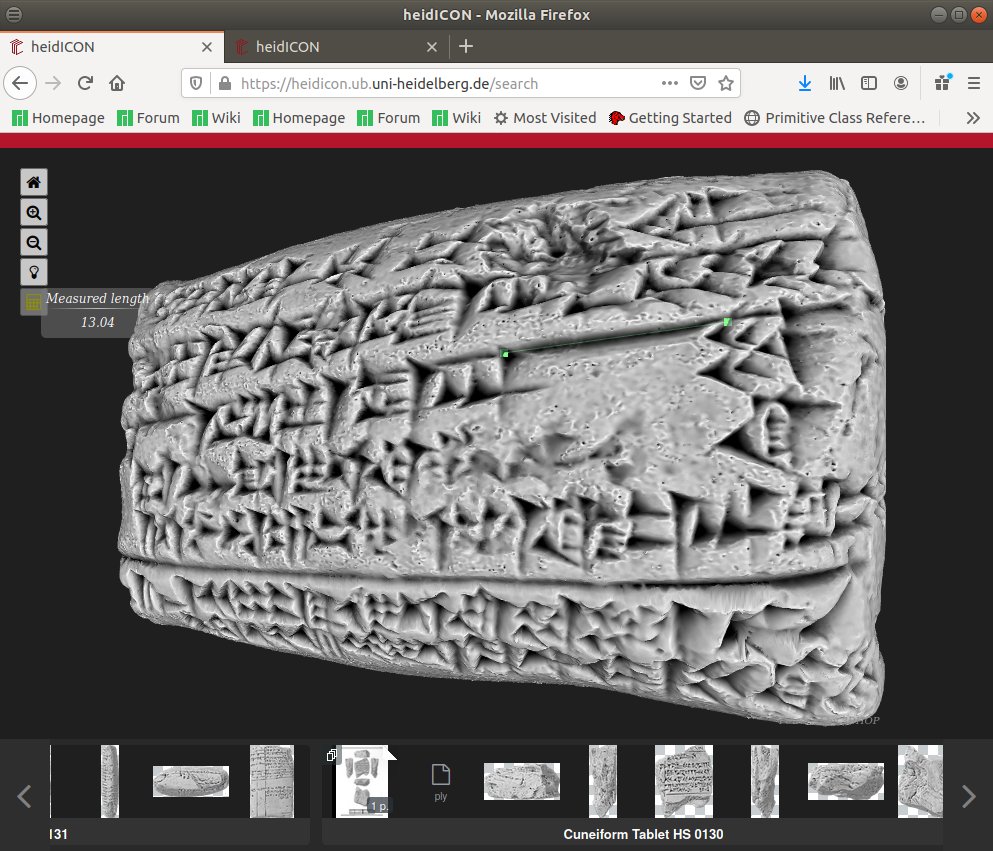993x851 pixels.
Task: Open tracking protection shield info
Action: point(196,83)
